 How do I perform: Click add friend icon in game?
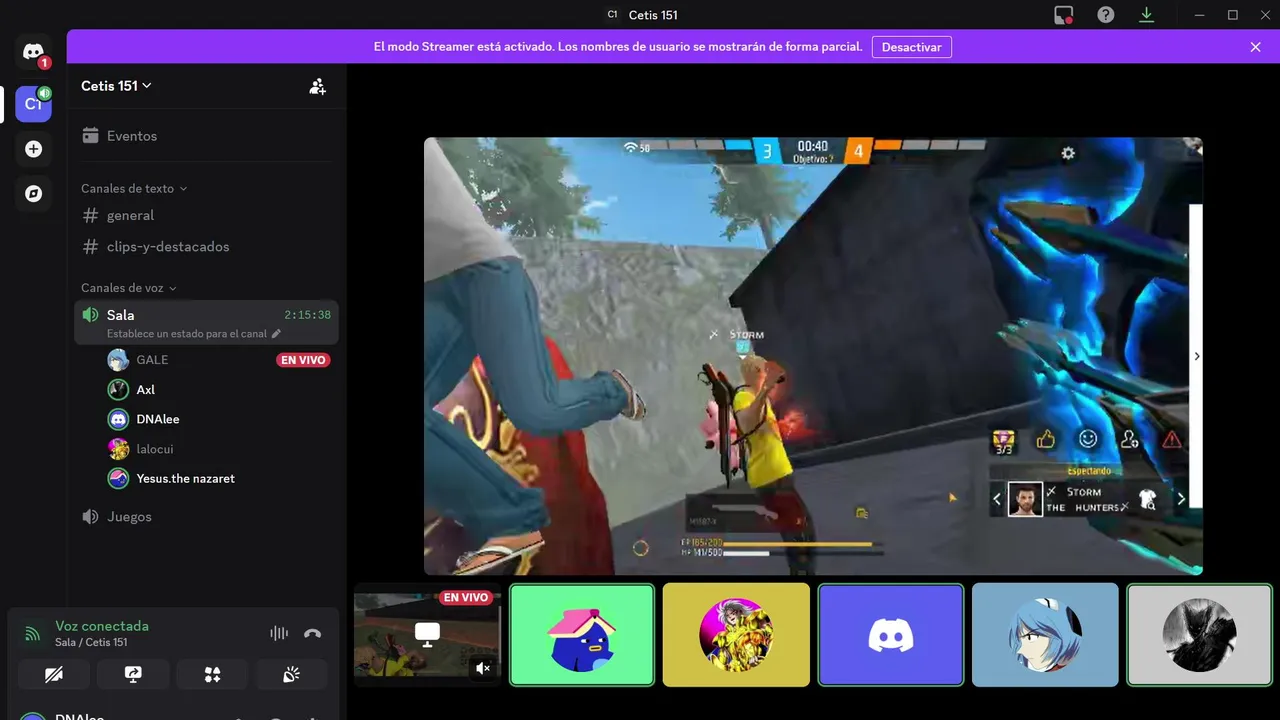1130,439
